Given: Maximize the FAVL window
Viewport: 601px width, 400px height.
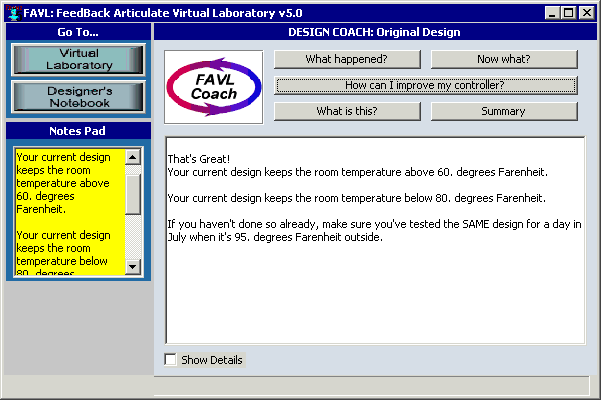Looking at the screenshot, I should (x=568, y=13).
